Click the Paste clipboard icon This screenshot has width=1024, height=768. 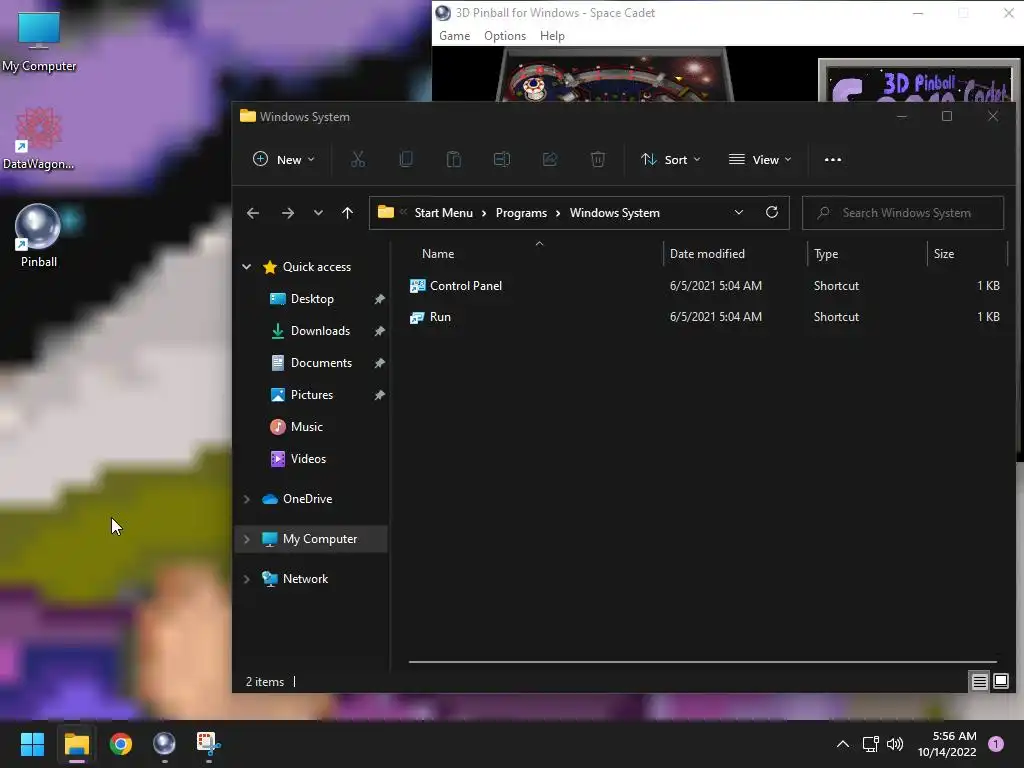(x=454, y=159)
